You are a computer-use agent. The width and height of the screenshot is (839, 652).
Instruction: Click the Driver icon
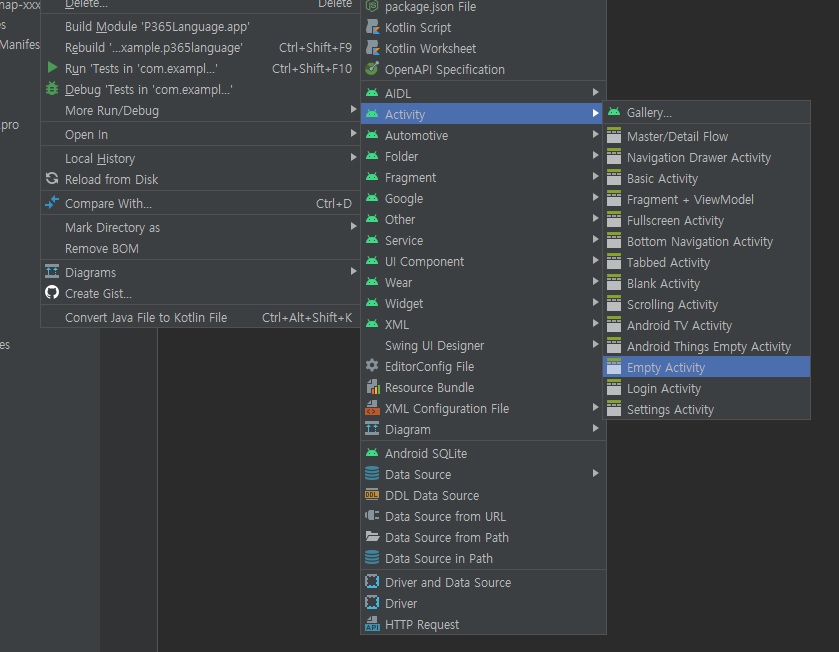pyautogui.click(x=372, y=602)
